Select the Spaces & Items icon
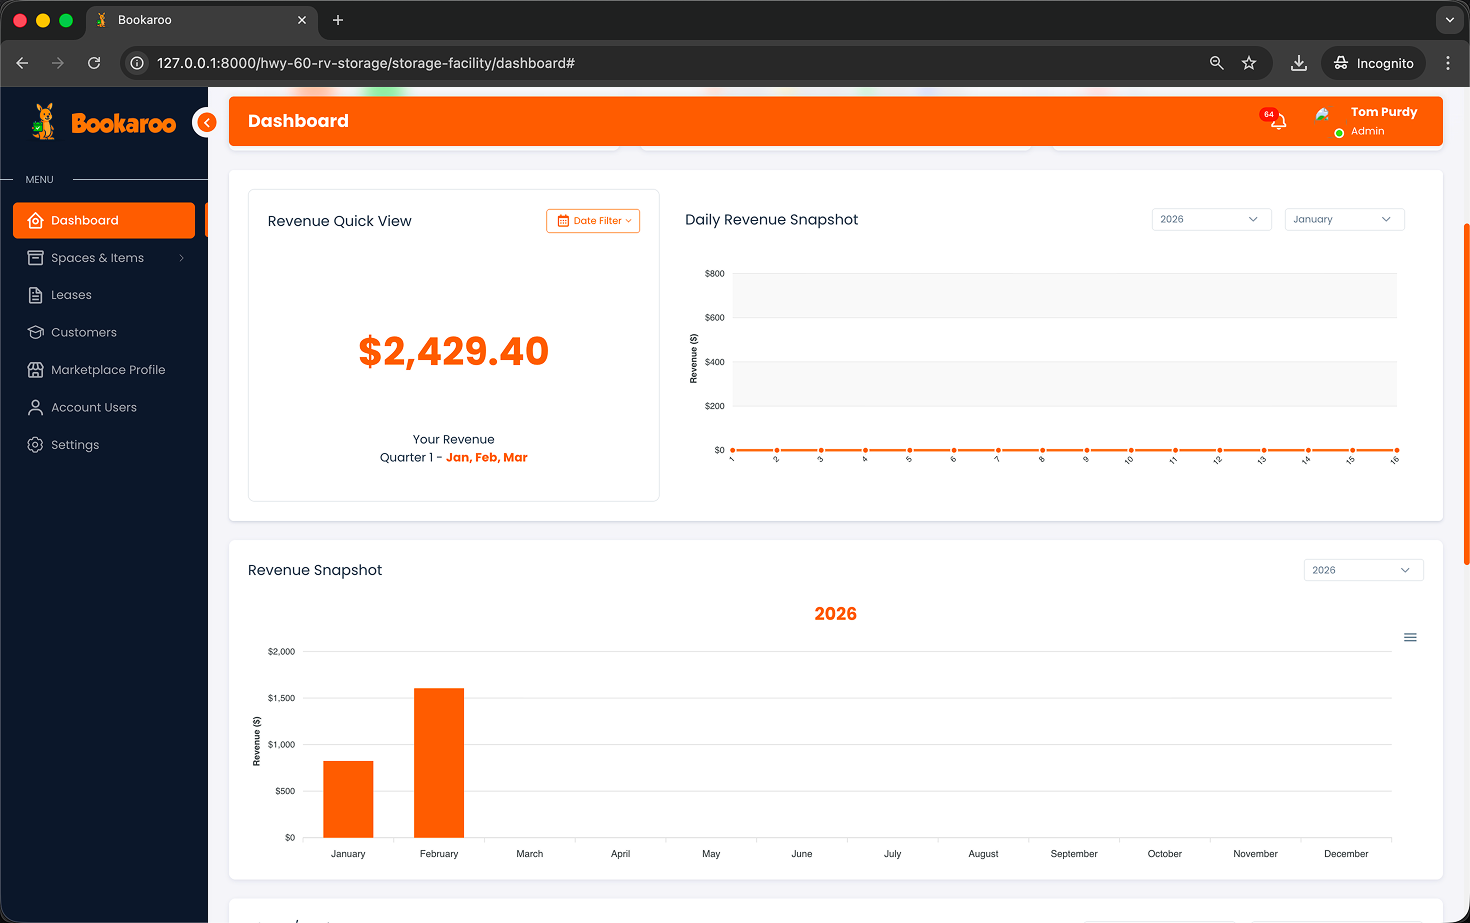 coord(36,257)
